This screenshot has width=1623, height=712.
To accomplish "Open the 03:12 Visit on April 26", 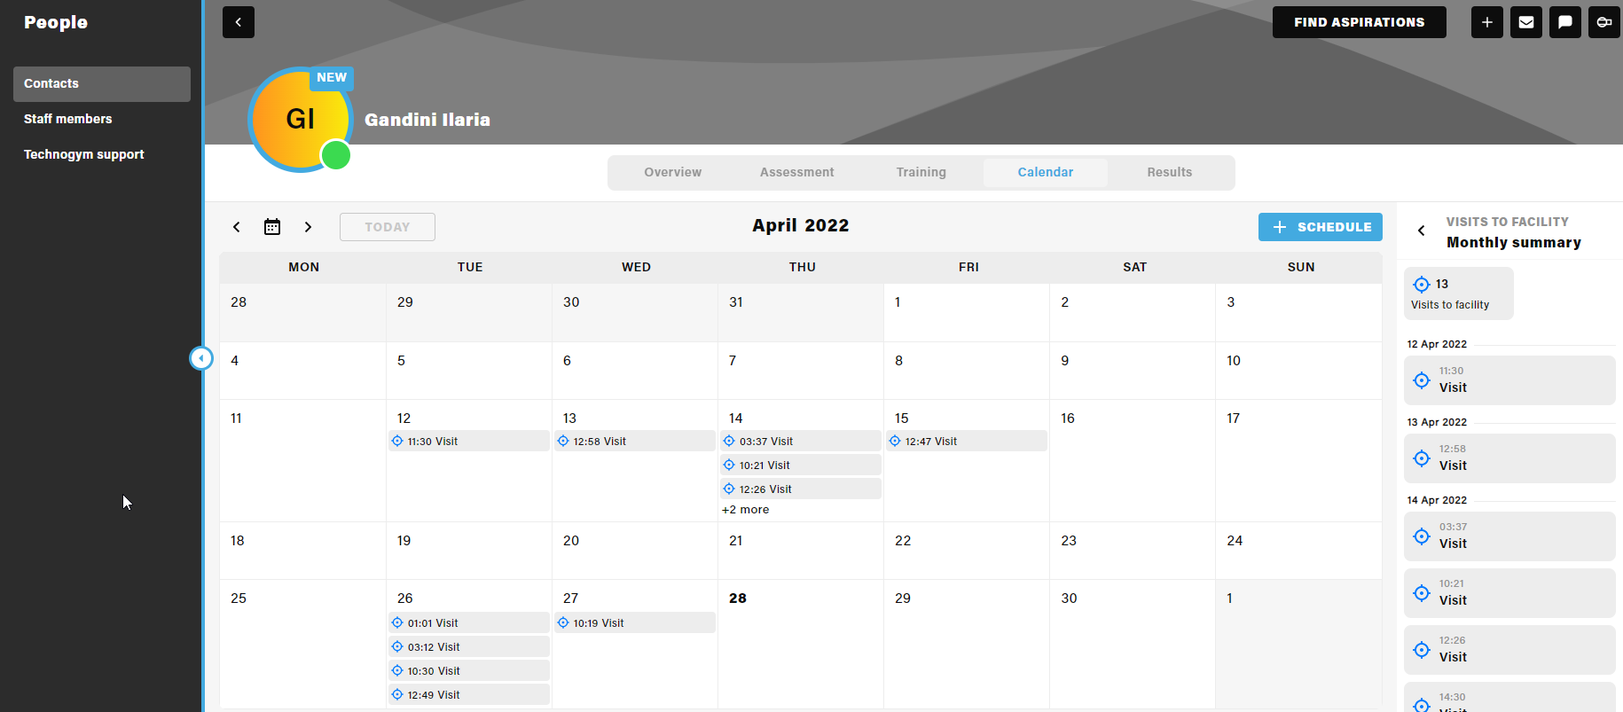I will (469, 647).
